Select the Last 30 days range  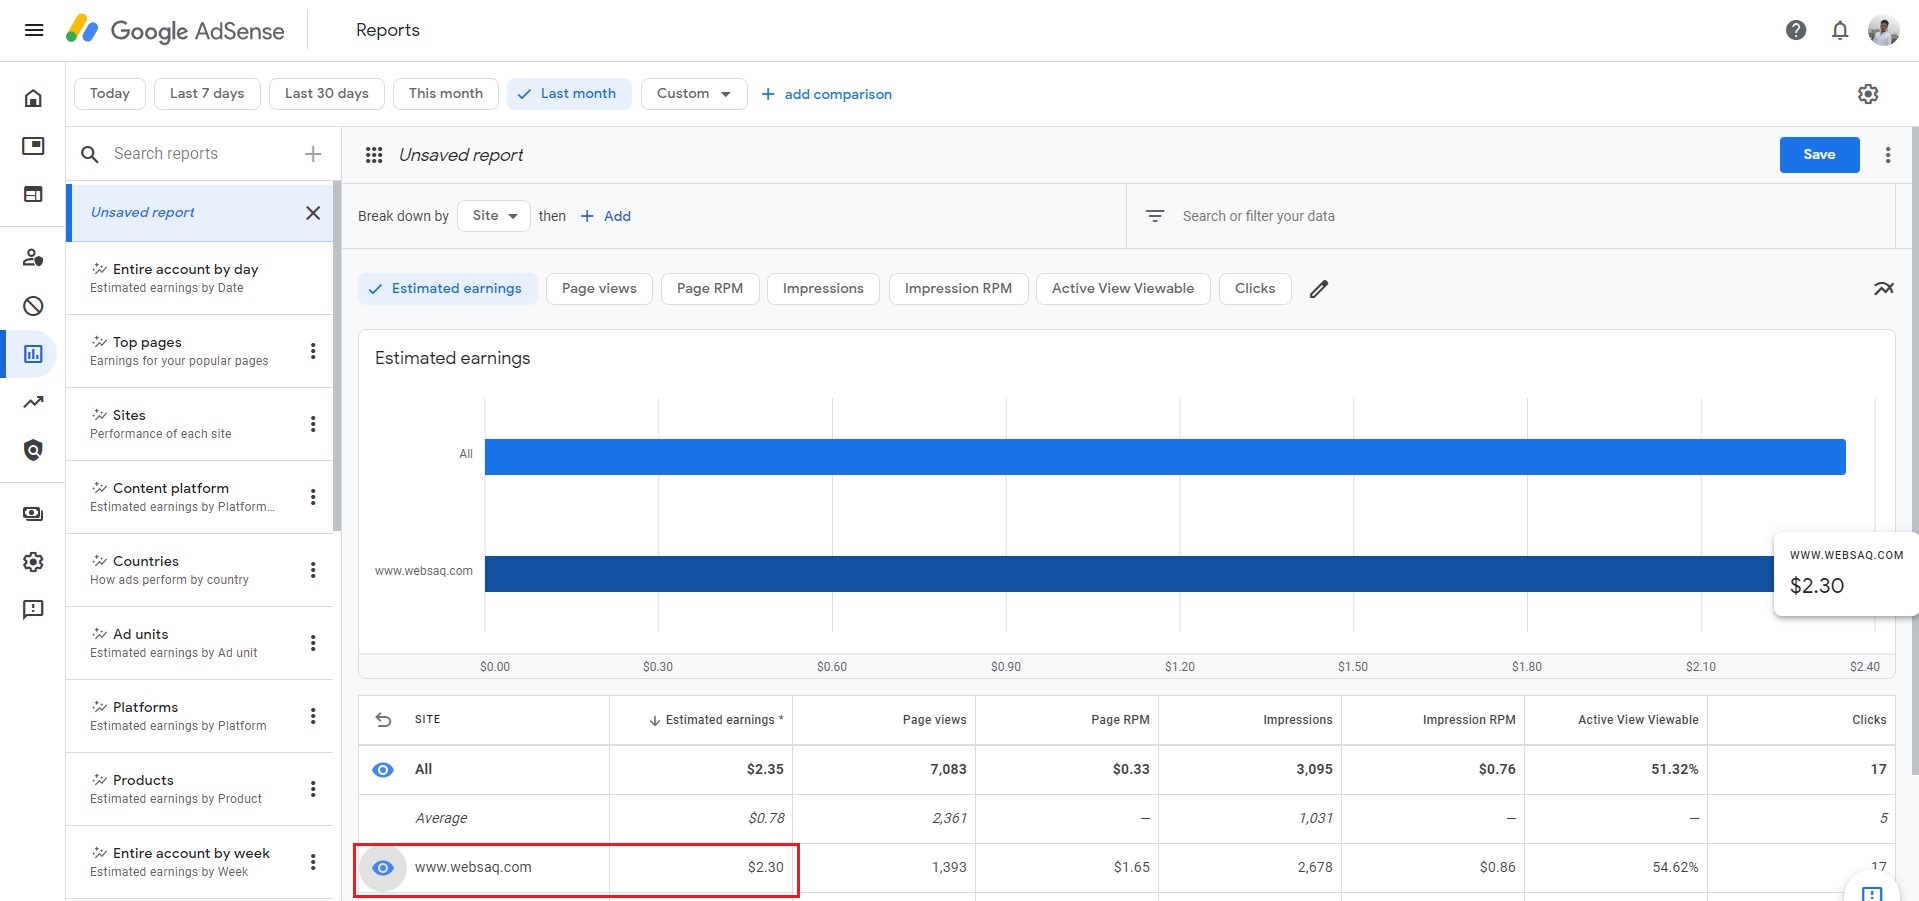[x=327, y=94]
